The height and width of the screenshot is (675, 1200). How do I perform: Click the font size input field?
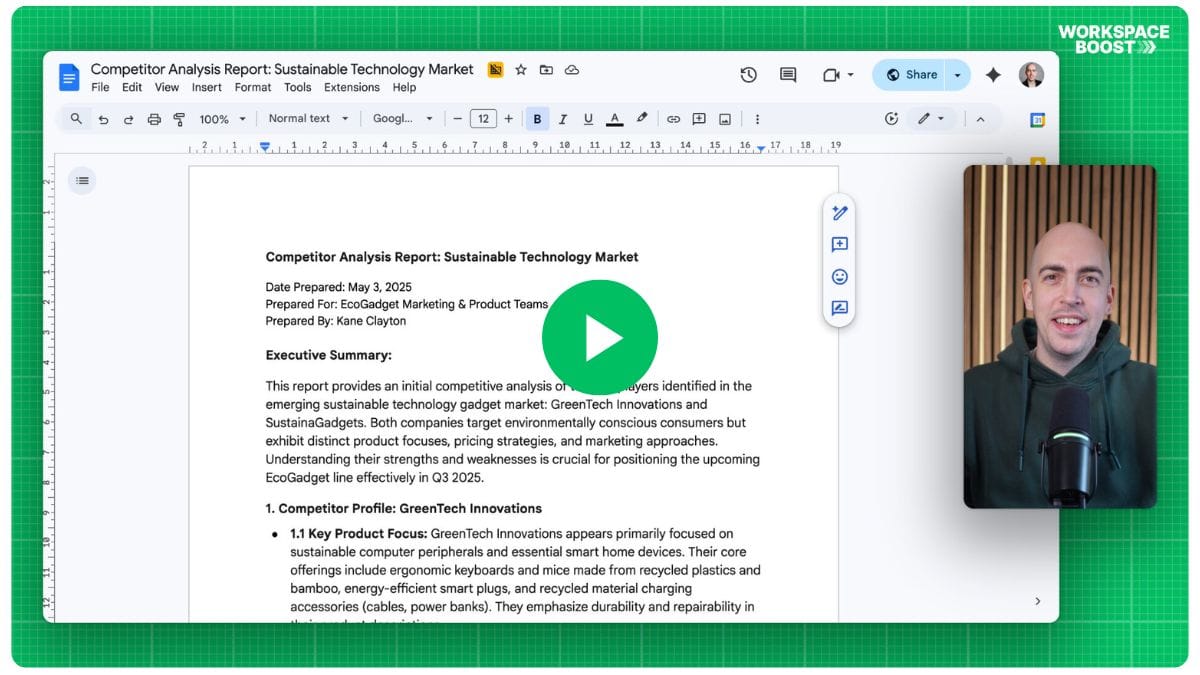coord(483,119)
